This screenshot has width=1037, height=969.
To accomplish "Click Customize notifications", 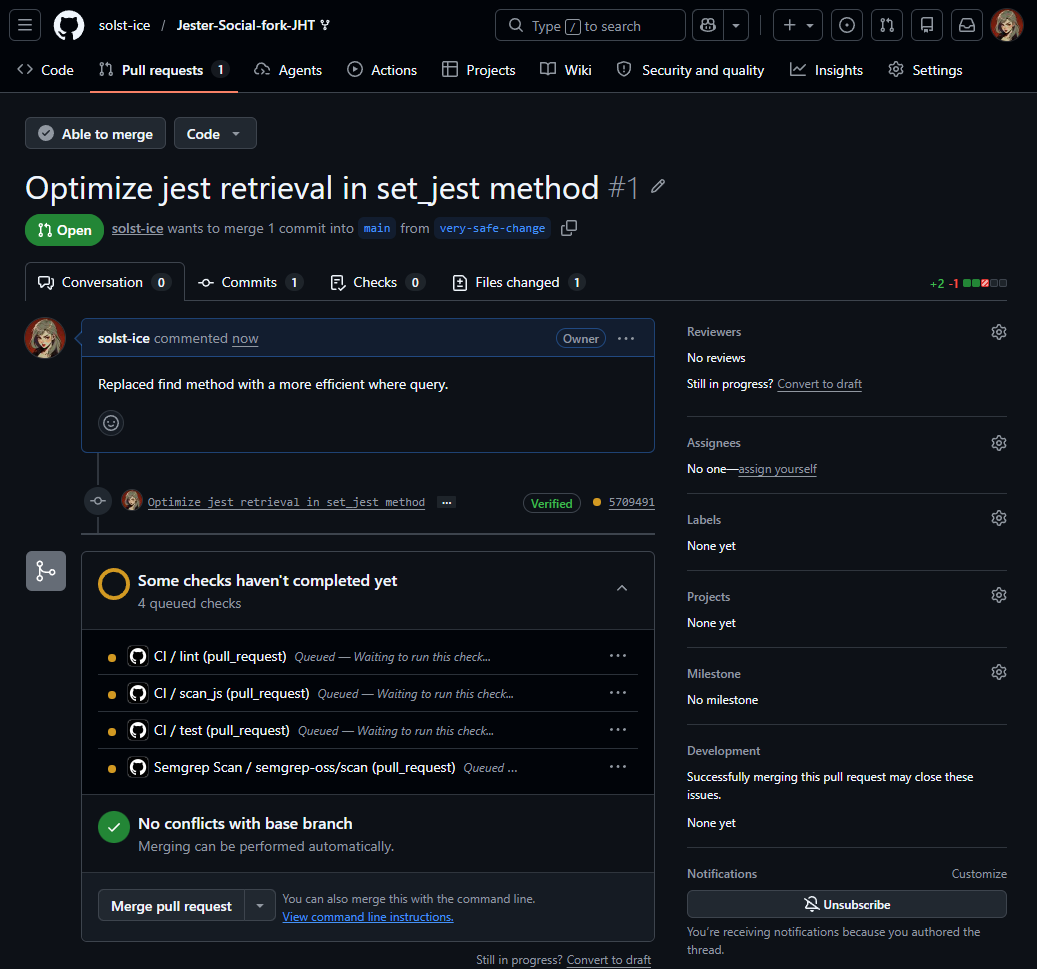I will click(x=979, y=874).
